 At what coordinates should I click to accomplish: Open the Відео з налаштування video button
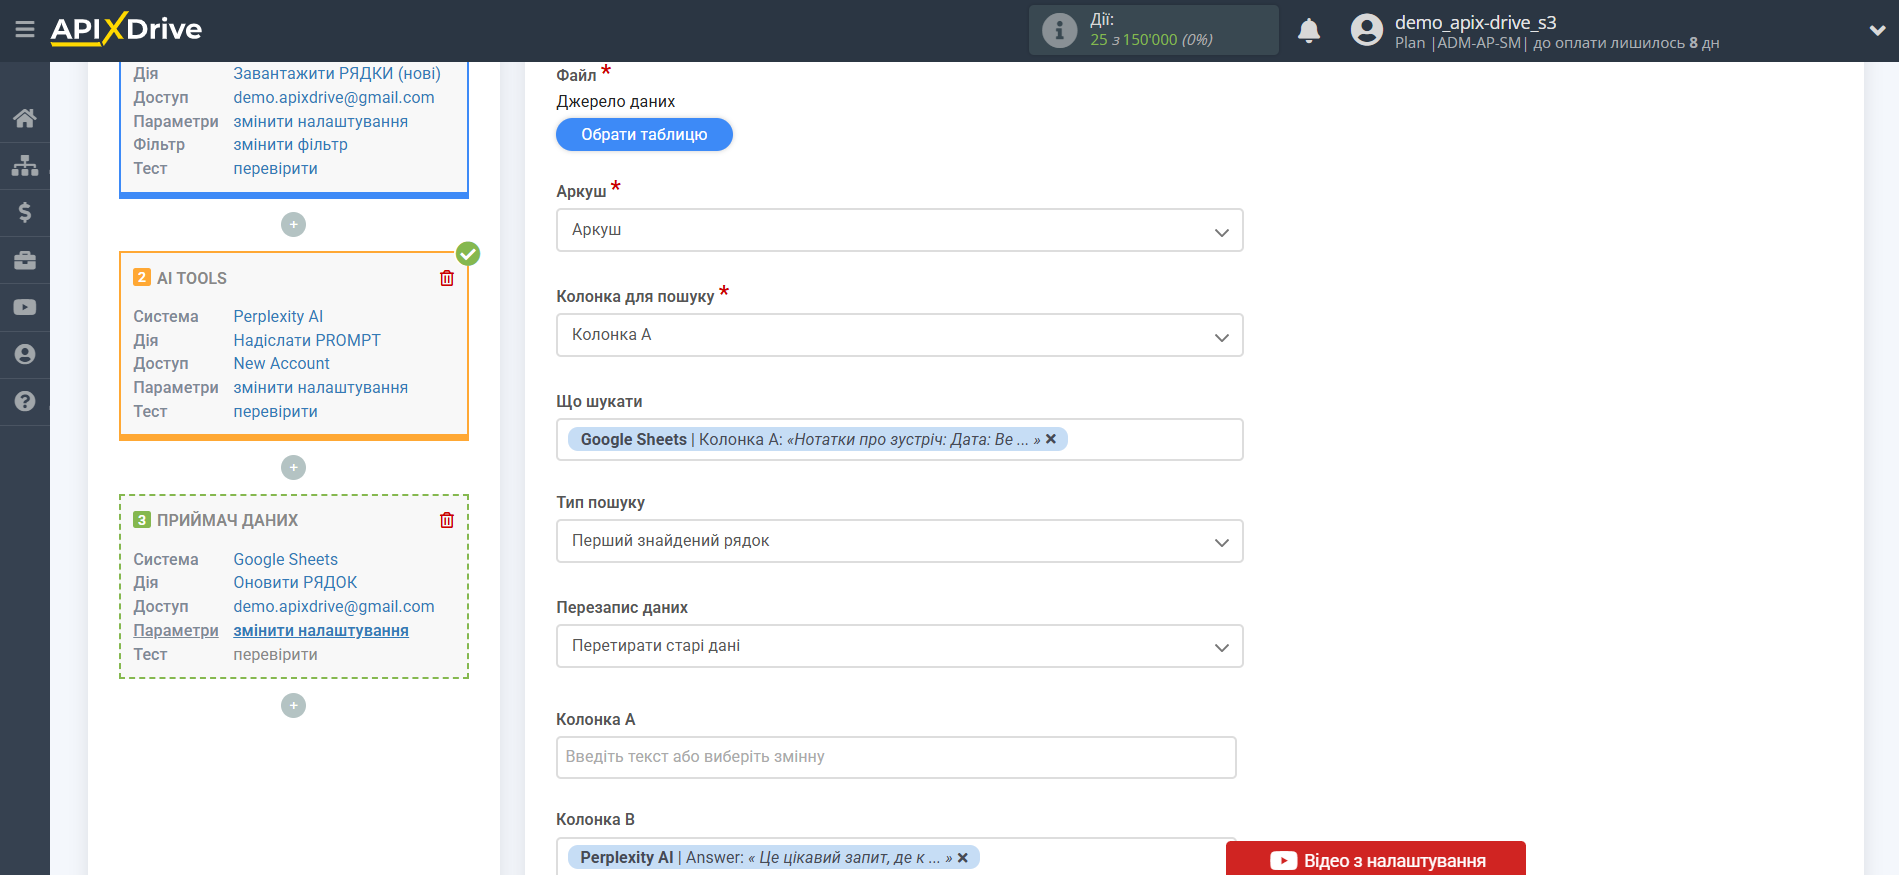[x=1375, y=859]
